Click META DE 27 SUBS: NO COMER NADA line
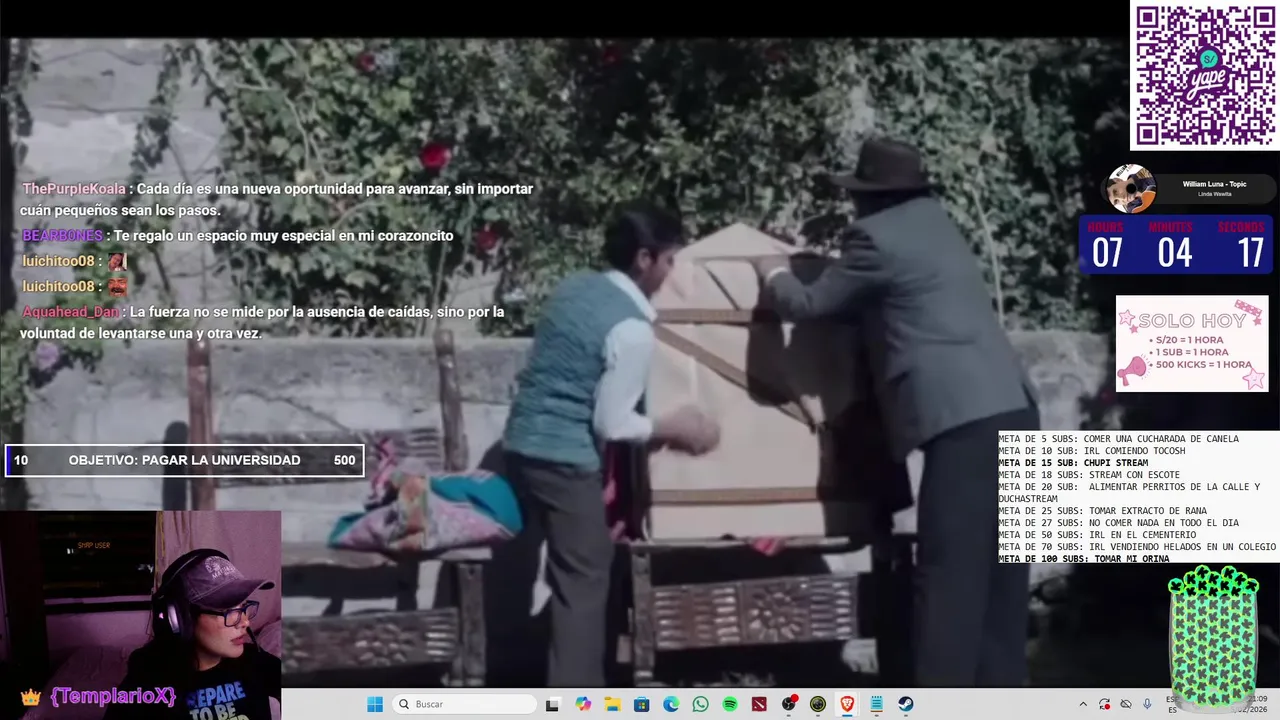1280x720 pixels. pos(1118,522)
